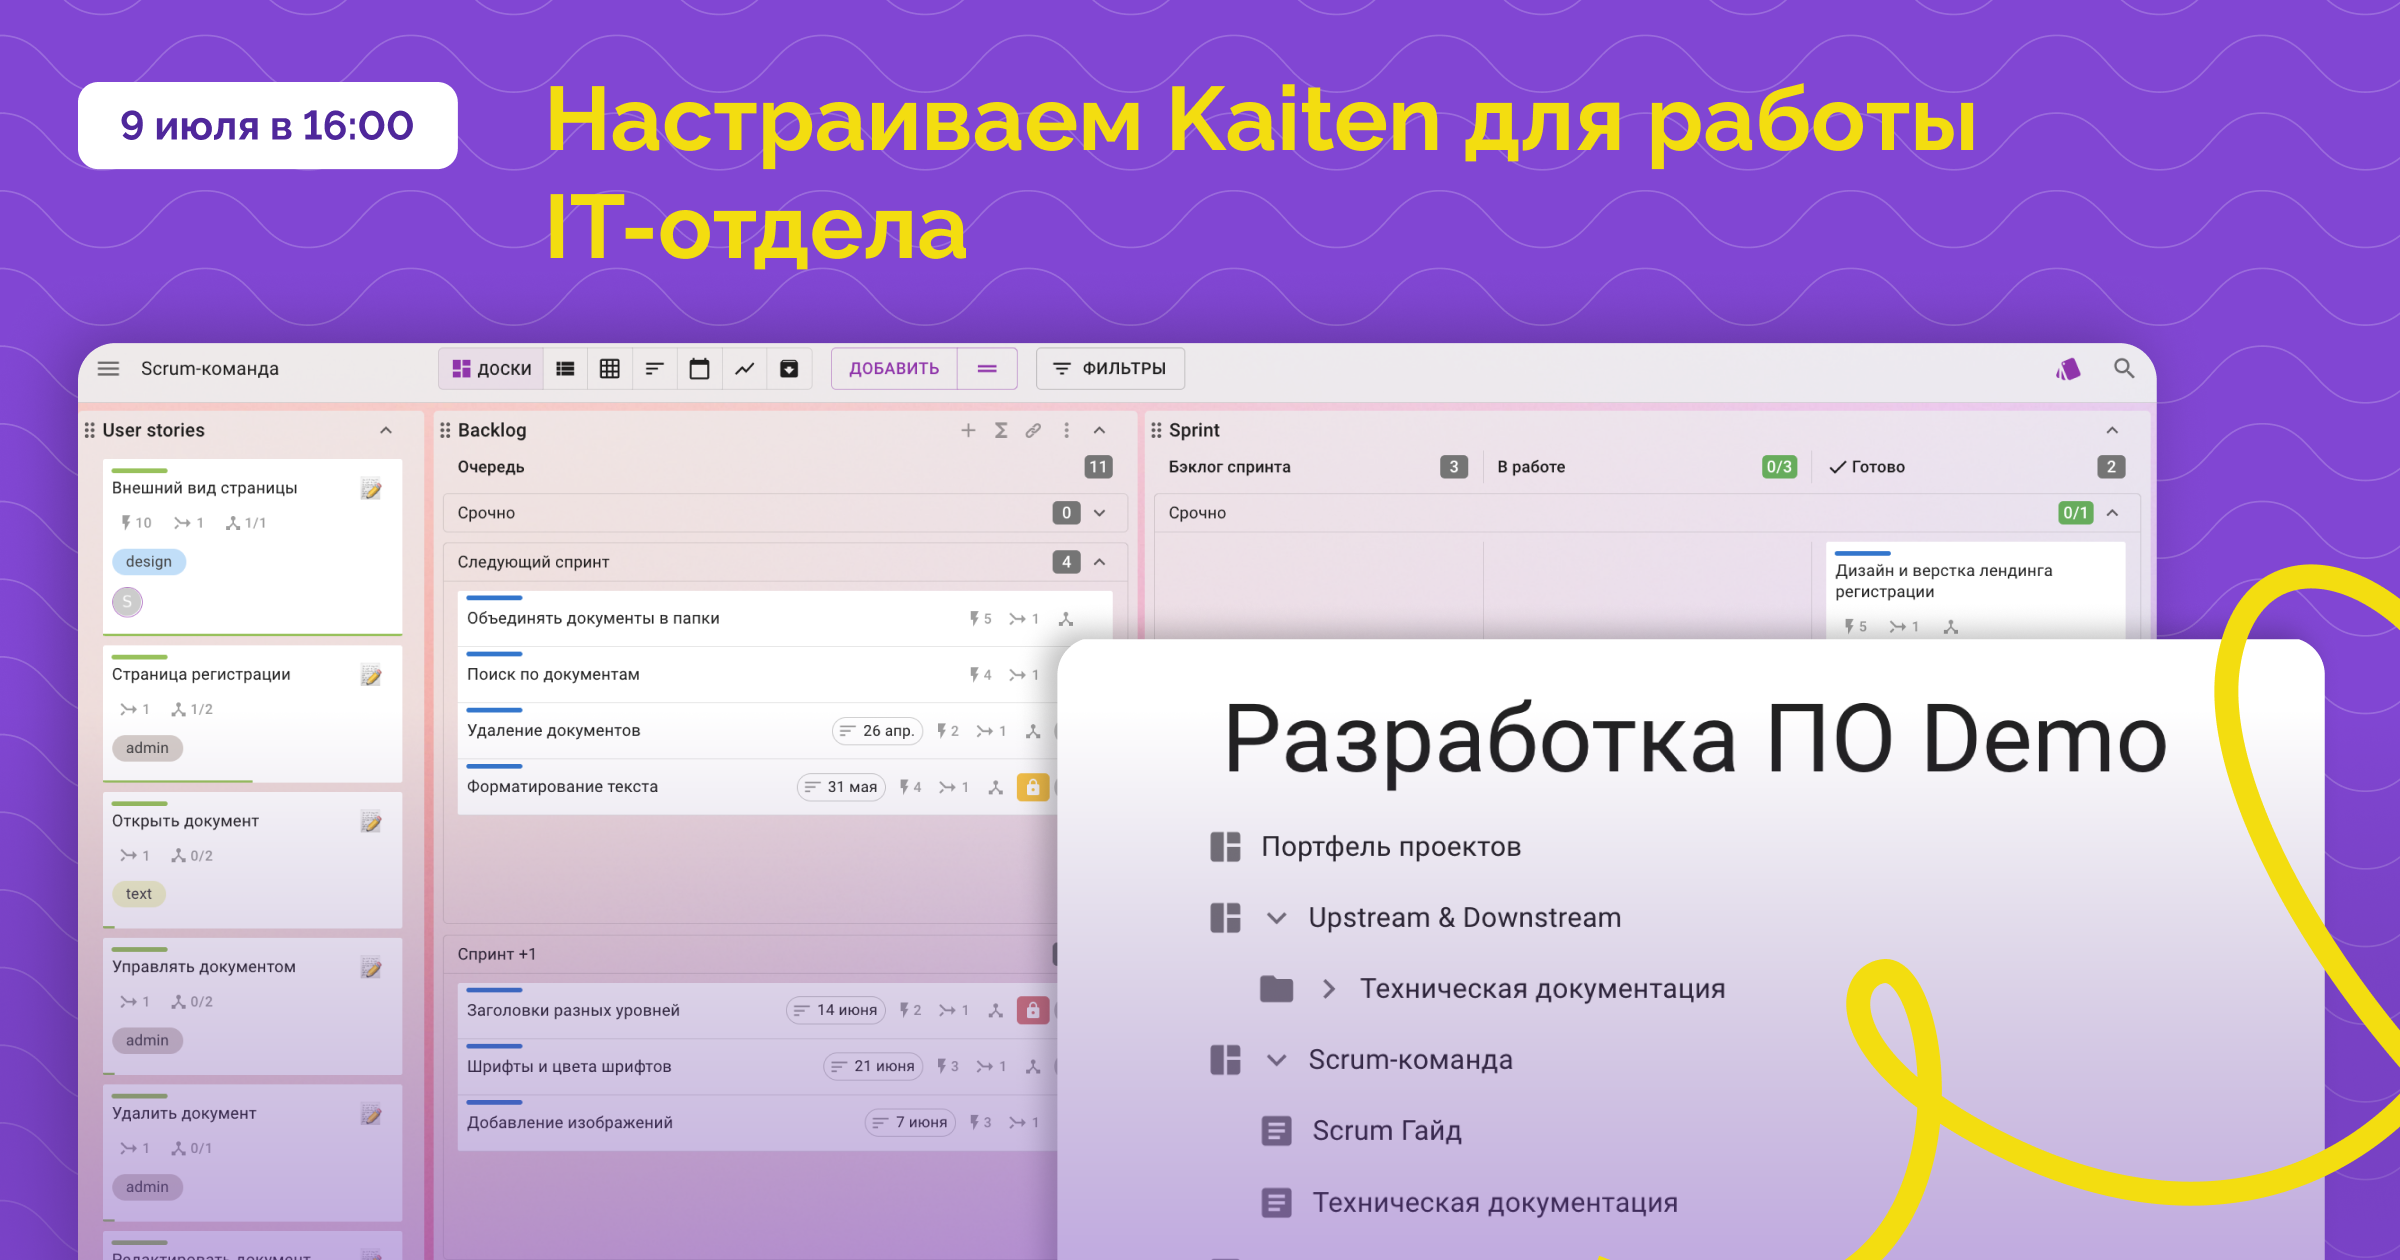Click the 14 июня due date chip
Image resolution: width=2400 pixels, height=1260 pixels.
[836, 1011]
